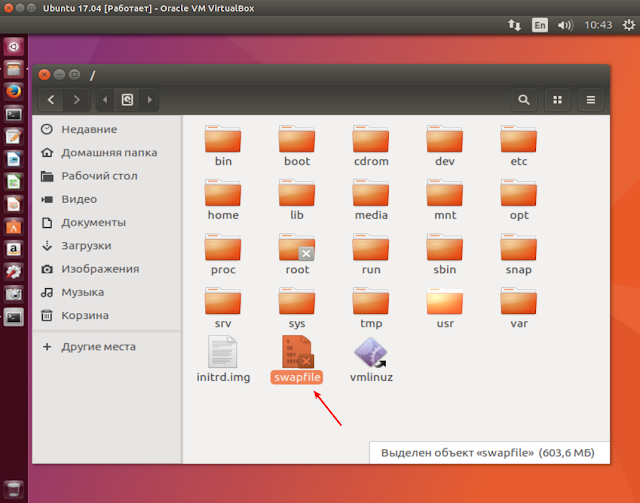Image resolution: width=640 pixels, height=503 pixels.
Task: Open LibreOffice Calc from dock
Action: (13, 181)
